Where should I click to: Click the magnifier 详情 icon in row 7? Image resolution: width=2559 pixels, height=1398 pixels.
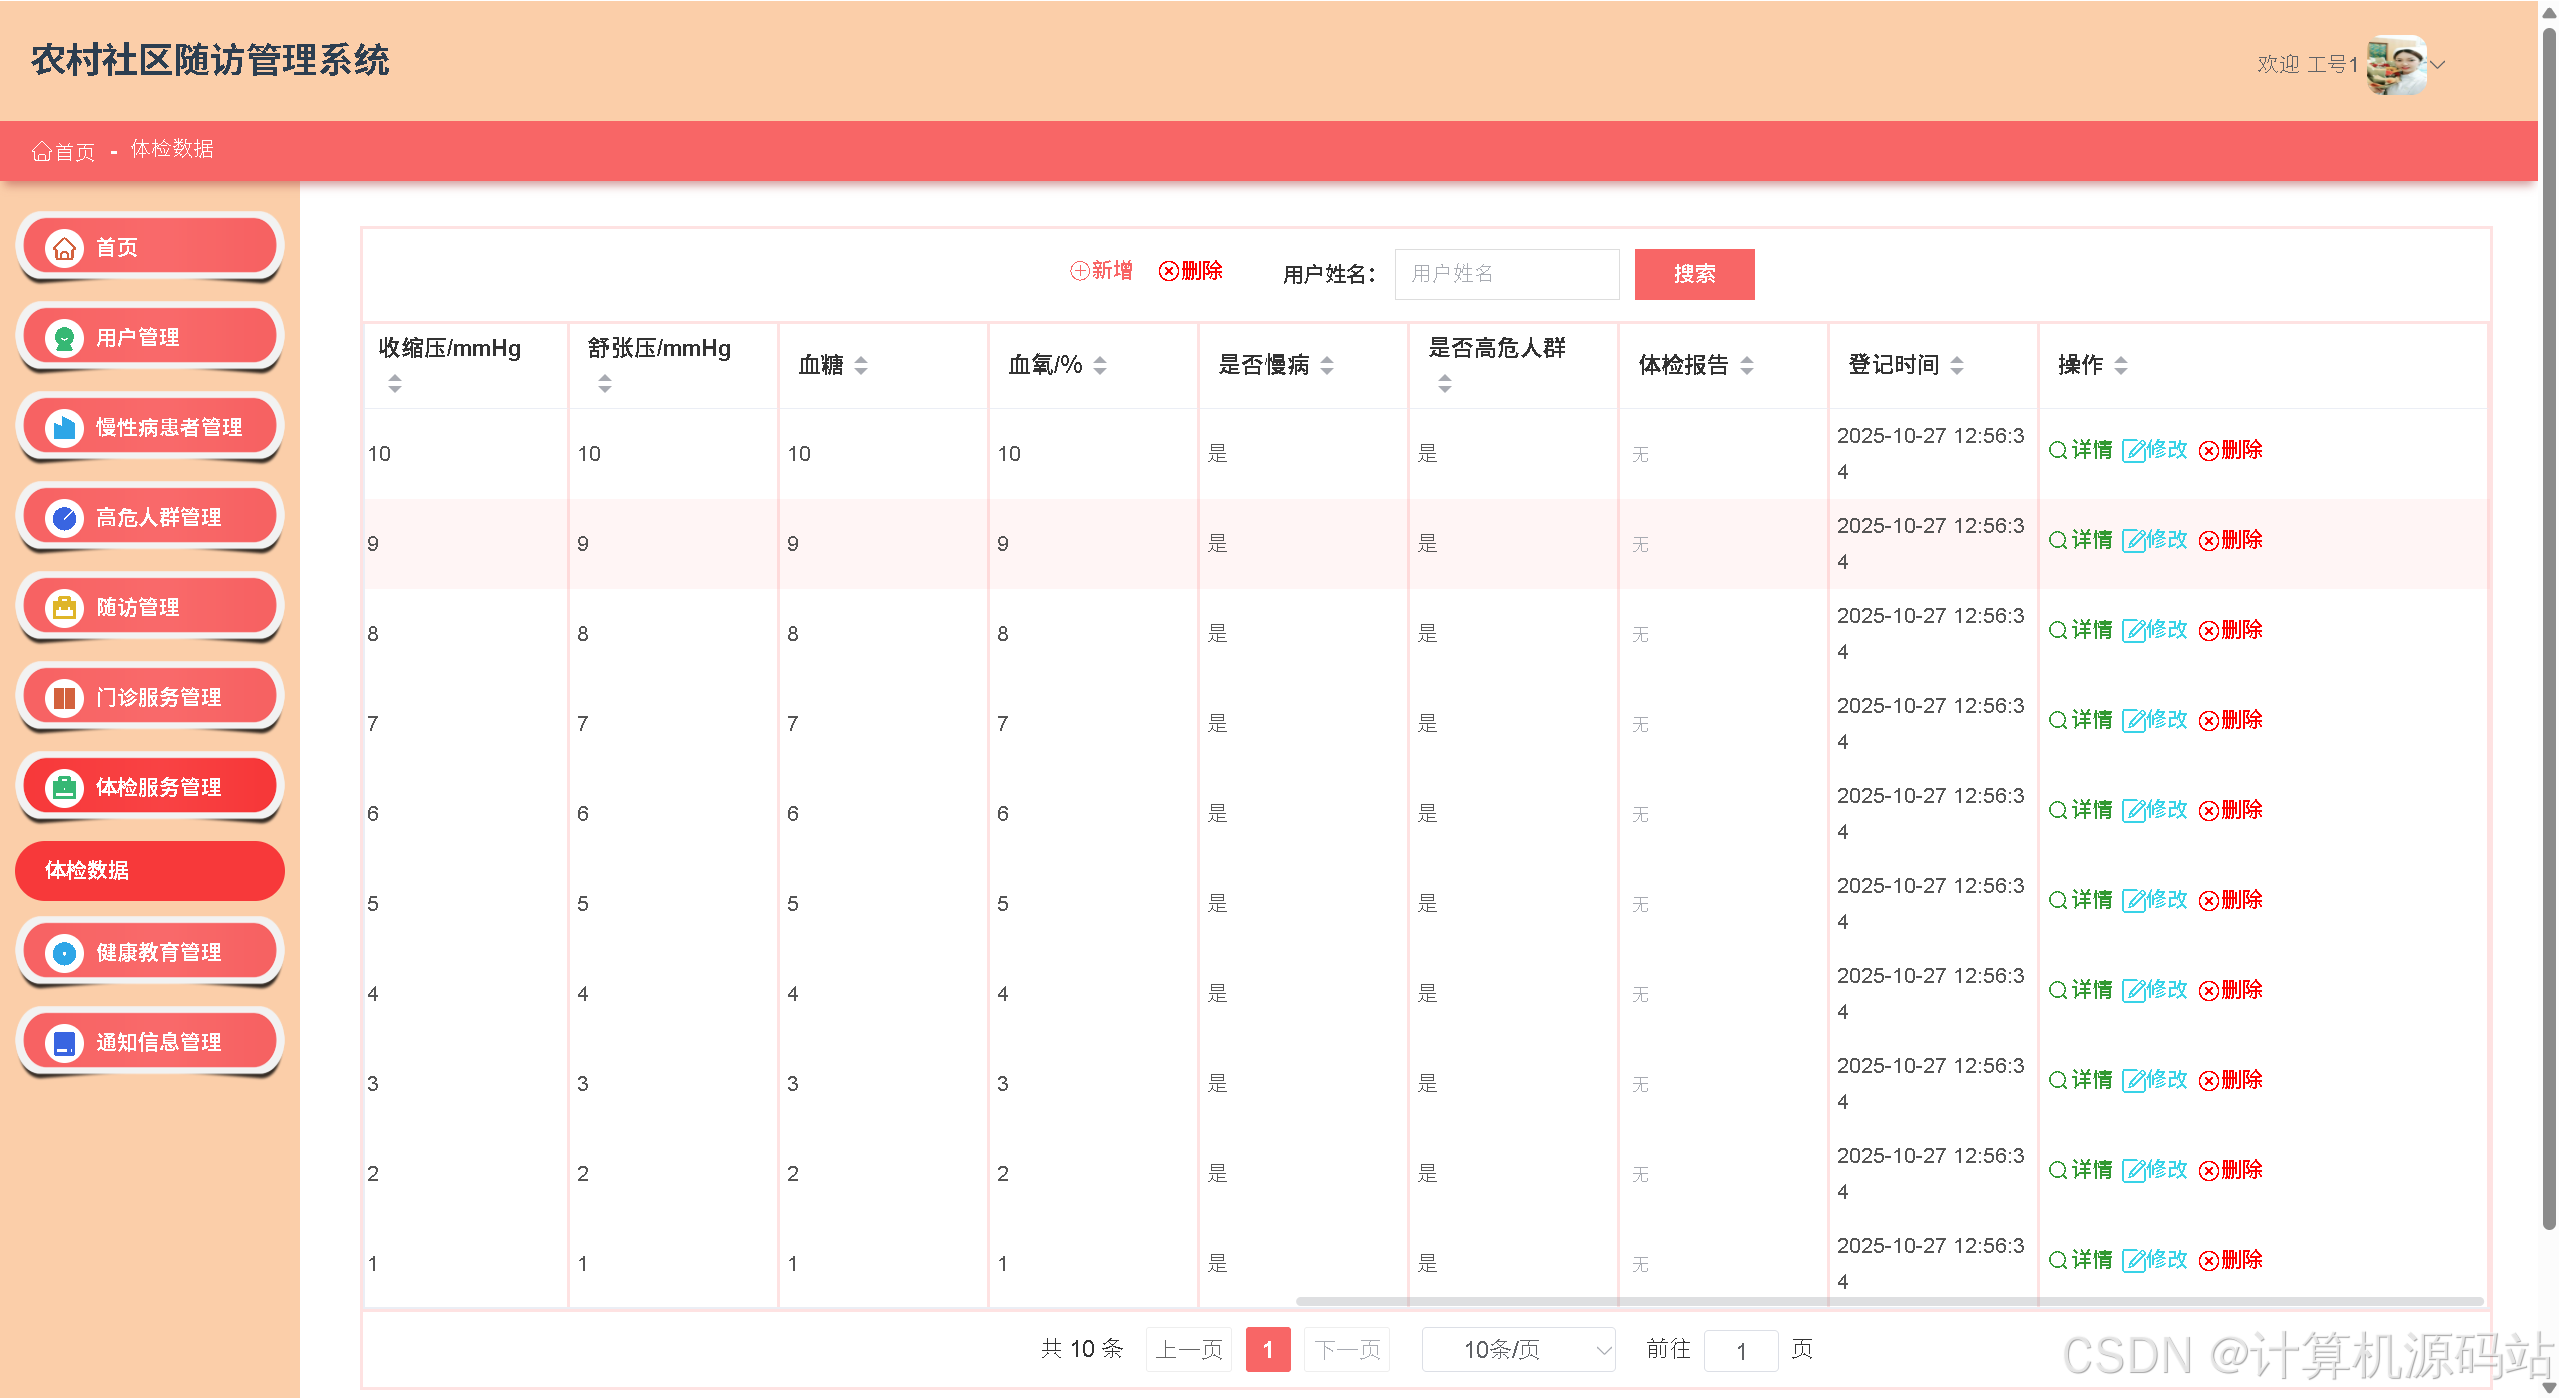[x=2058, y=720]
